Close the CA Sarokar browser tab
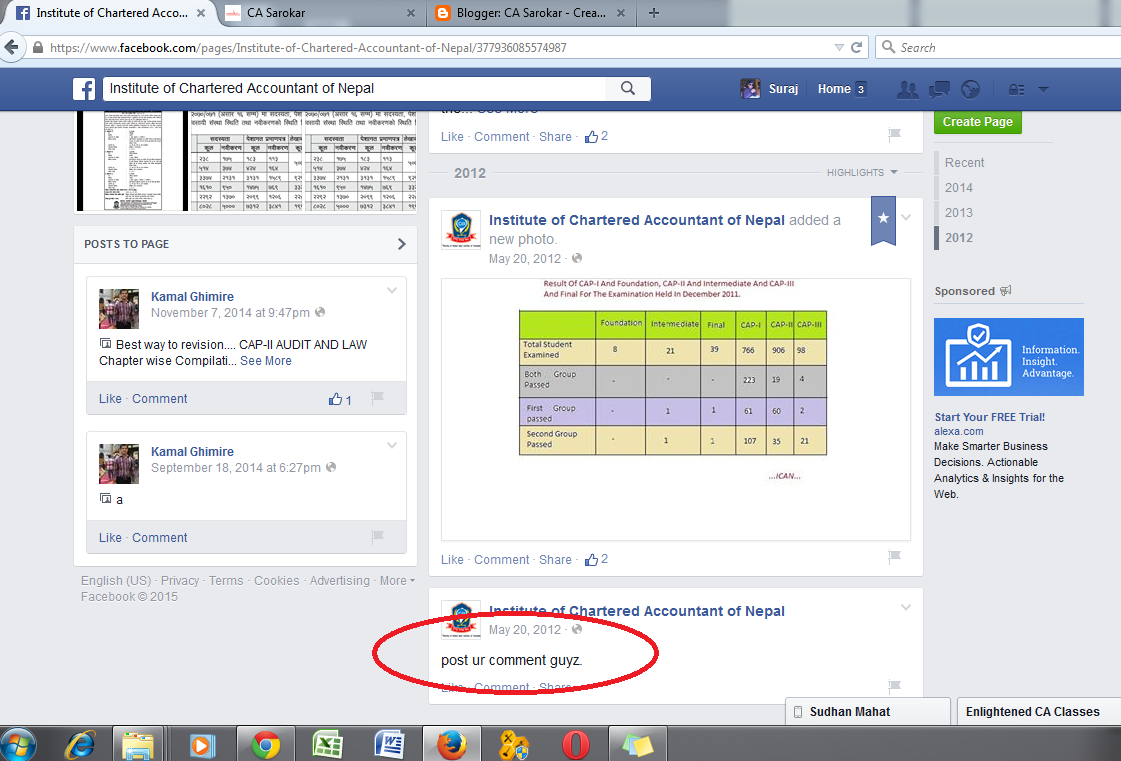 410,13
